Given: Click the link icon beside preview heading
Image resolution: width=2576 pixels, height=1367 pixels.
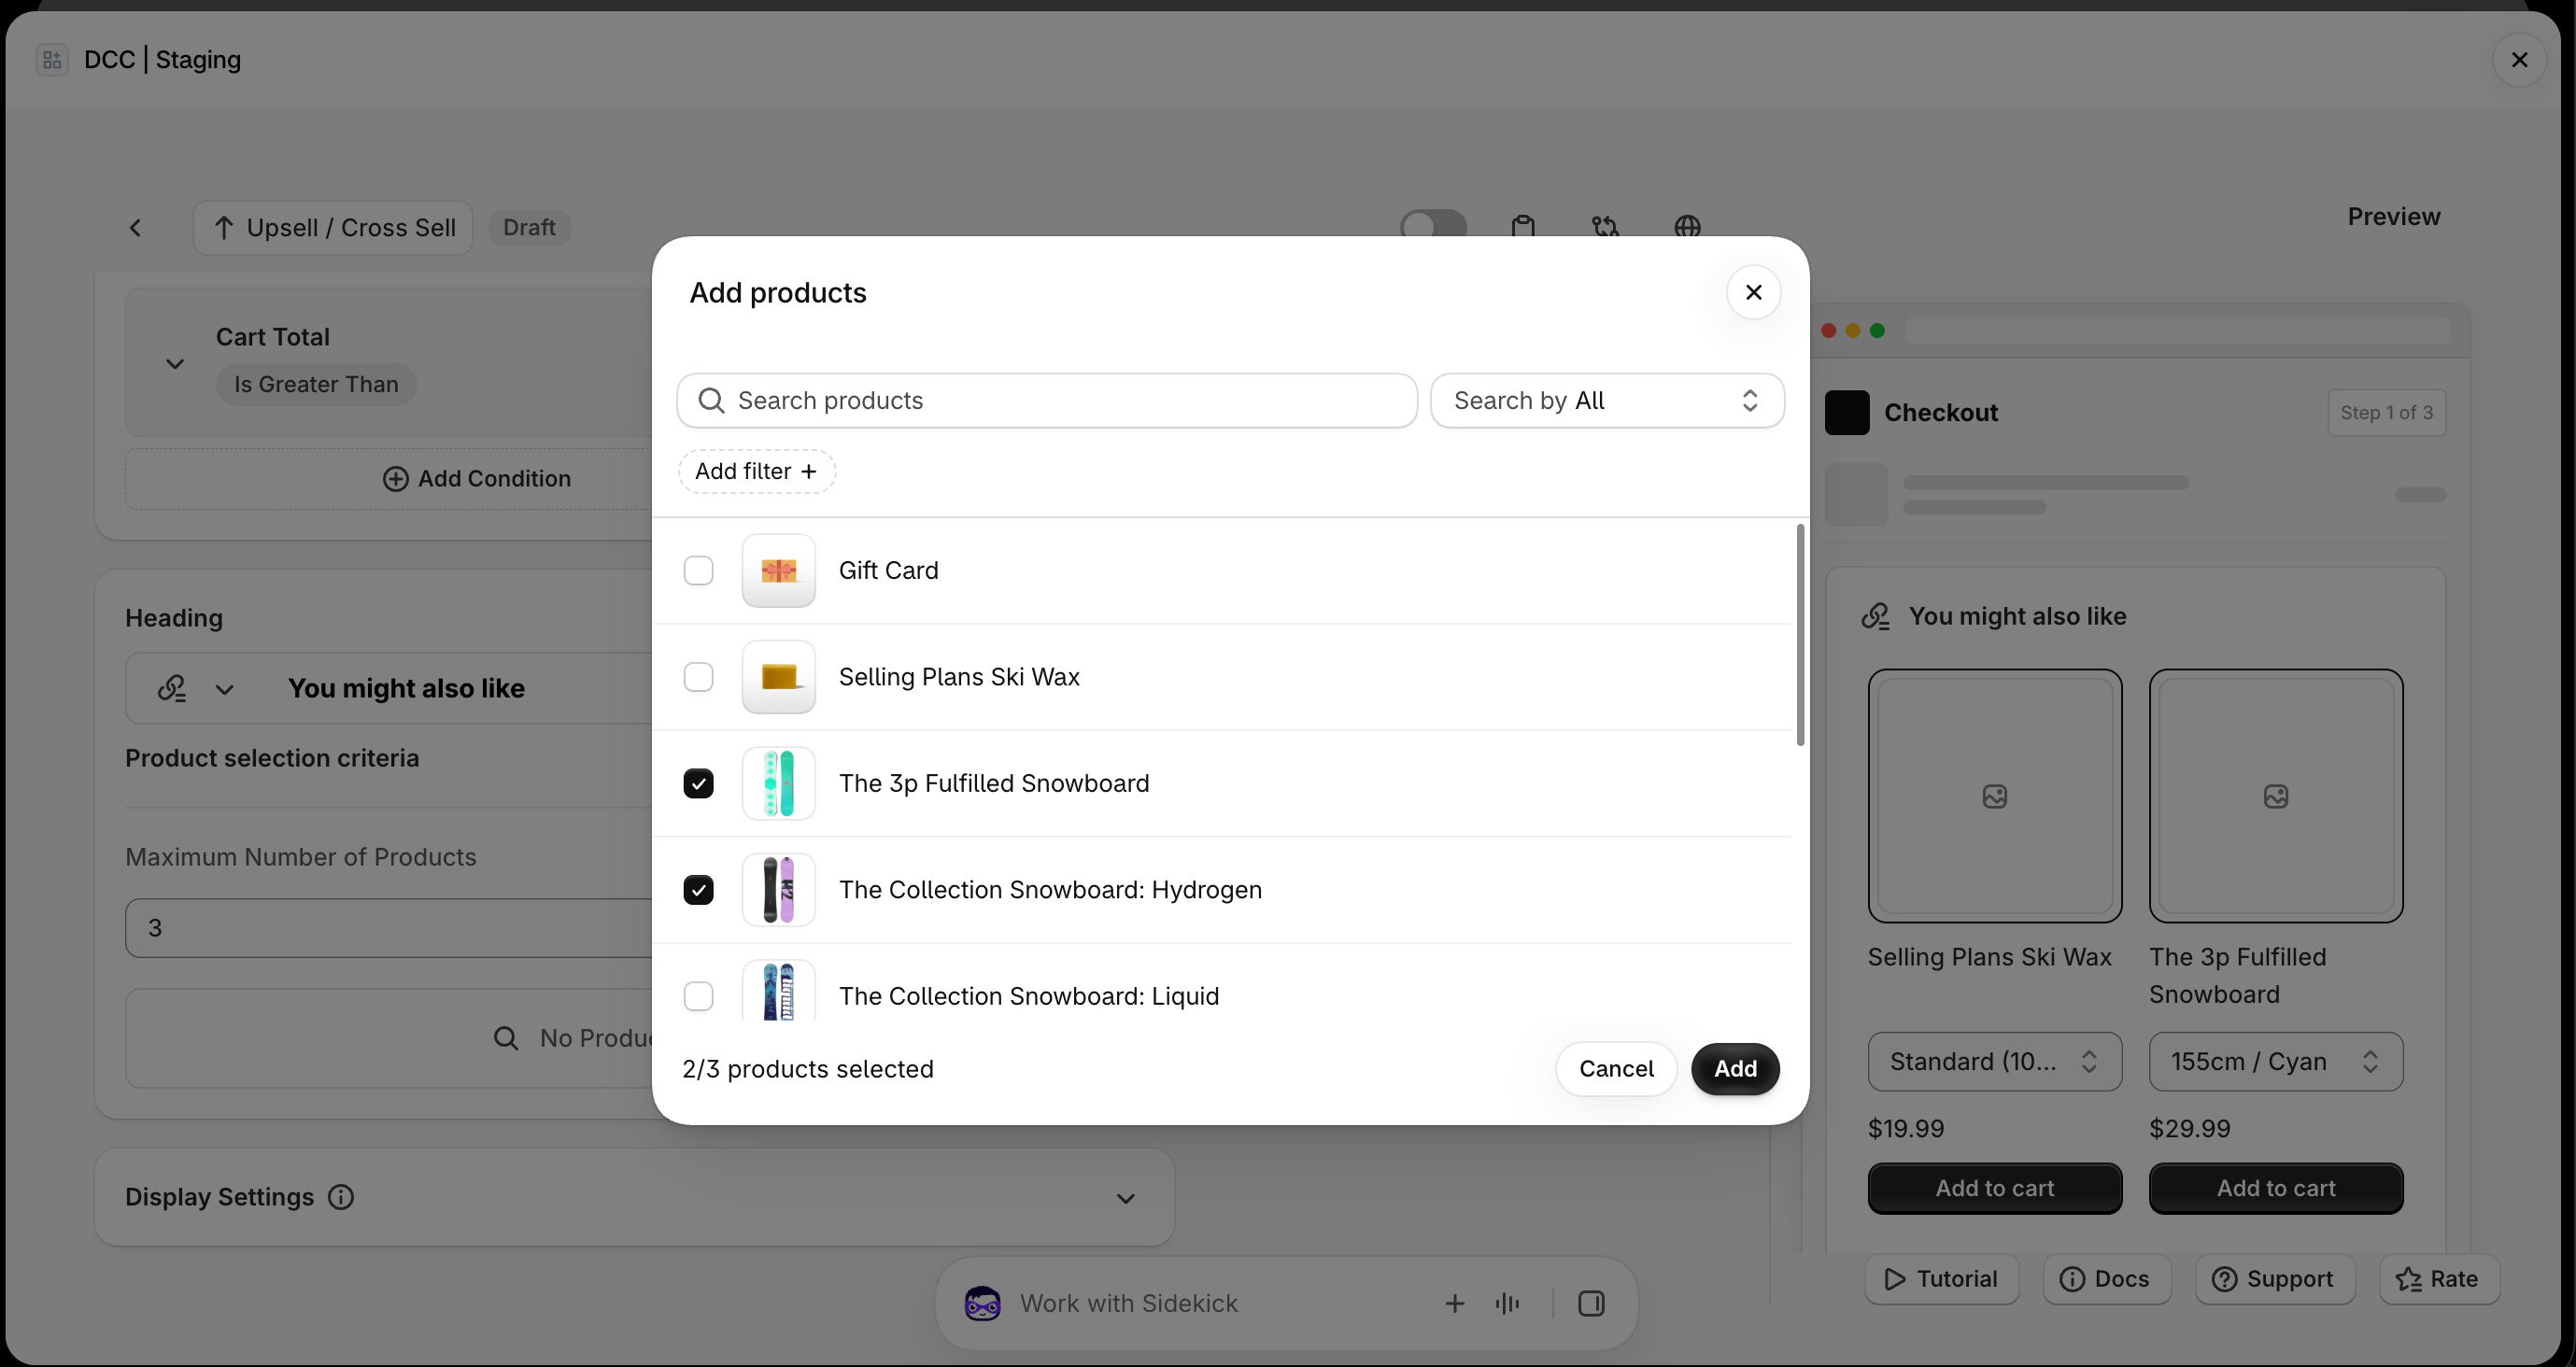Looking at the screenshot, I should point(1876,617).
